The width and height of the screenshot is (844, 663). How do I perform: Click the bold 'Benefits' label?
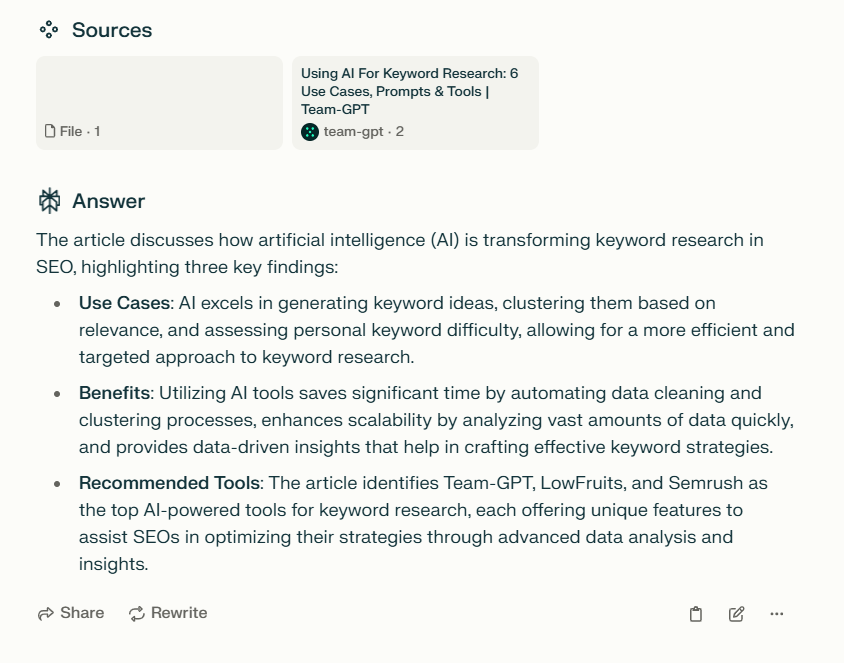114,393
